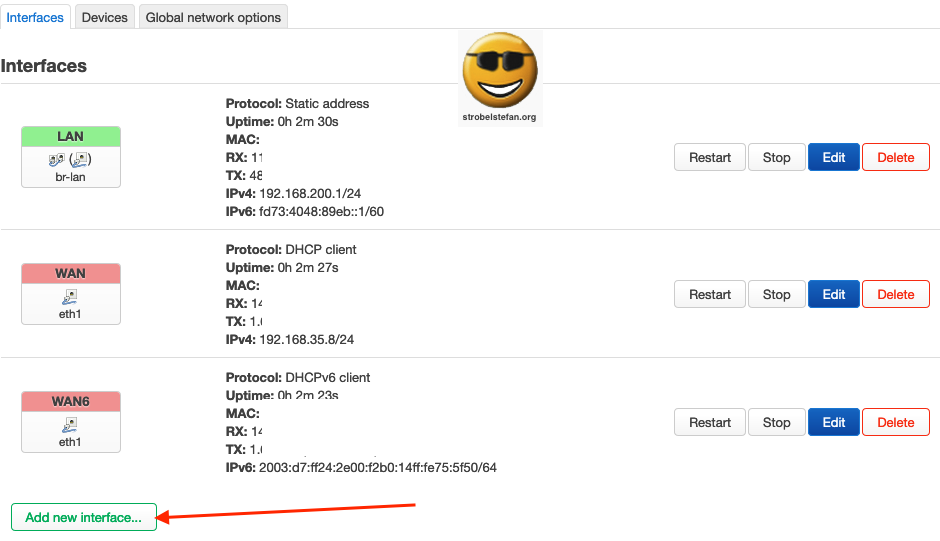Click the Interfaces section heading
Viewport: 940px width, 541px height.
click(44, 65)
